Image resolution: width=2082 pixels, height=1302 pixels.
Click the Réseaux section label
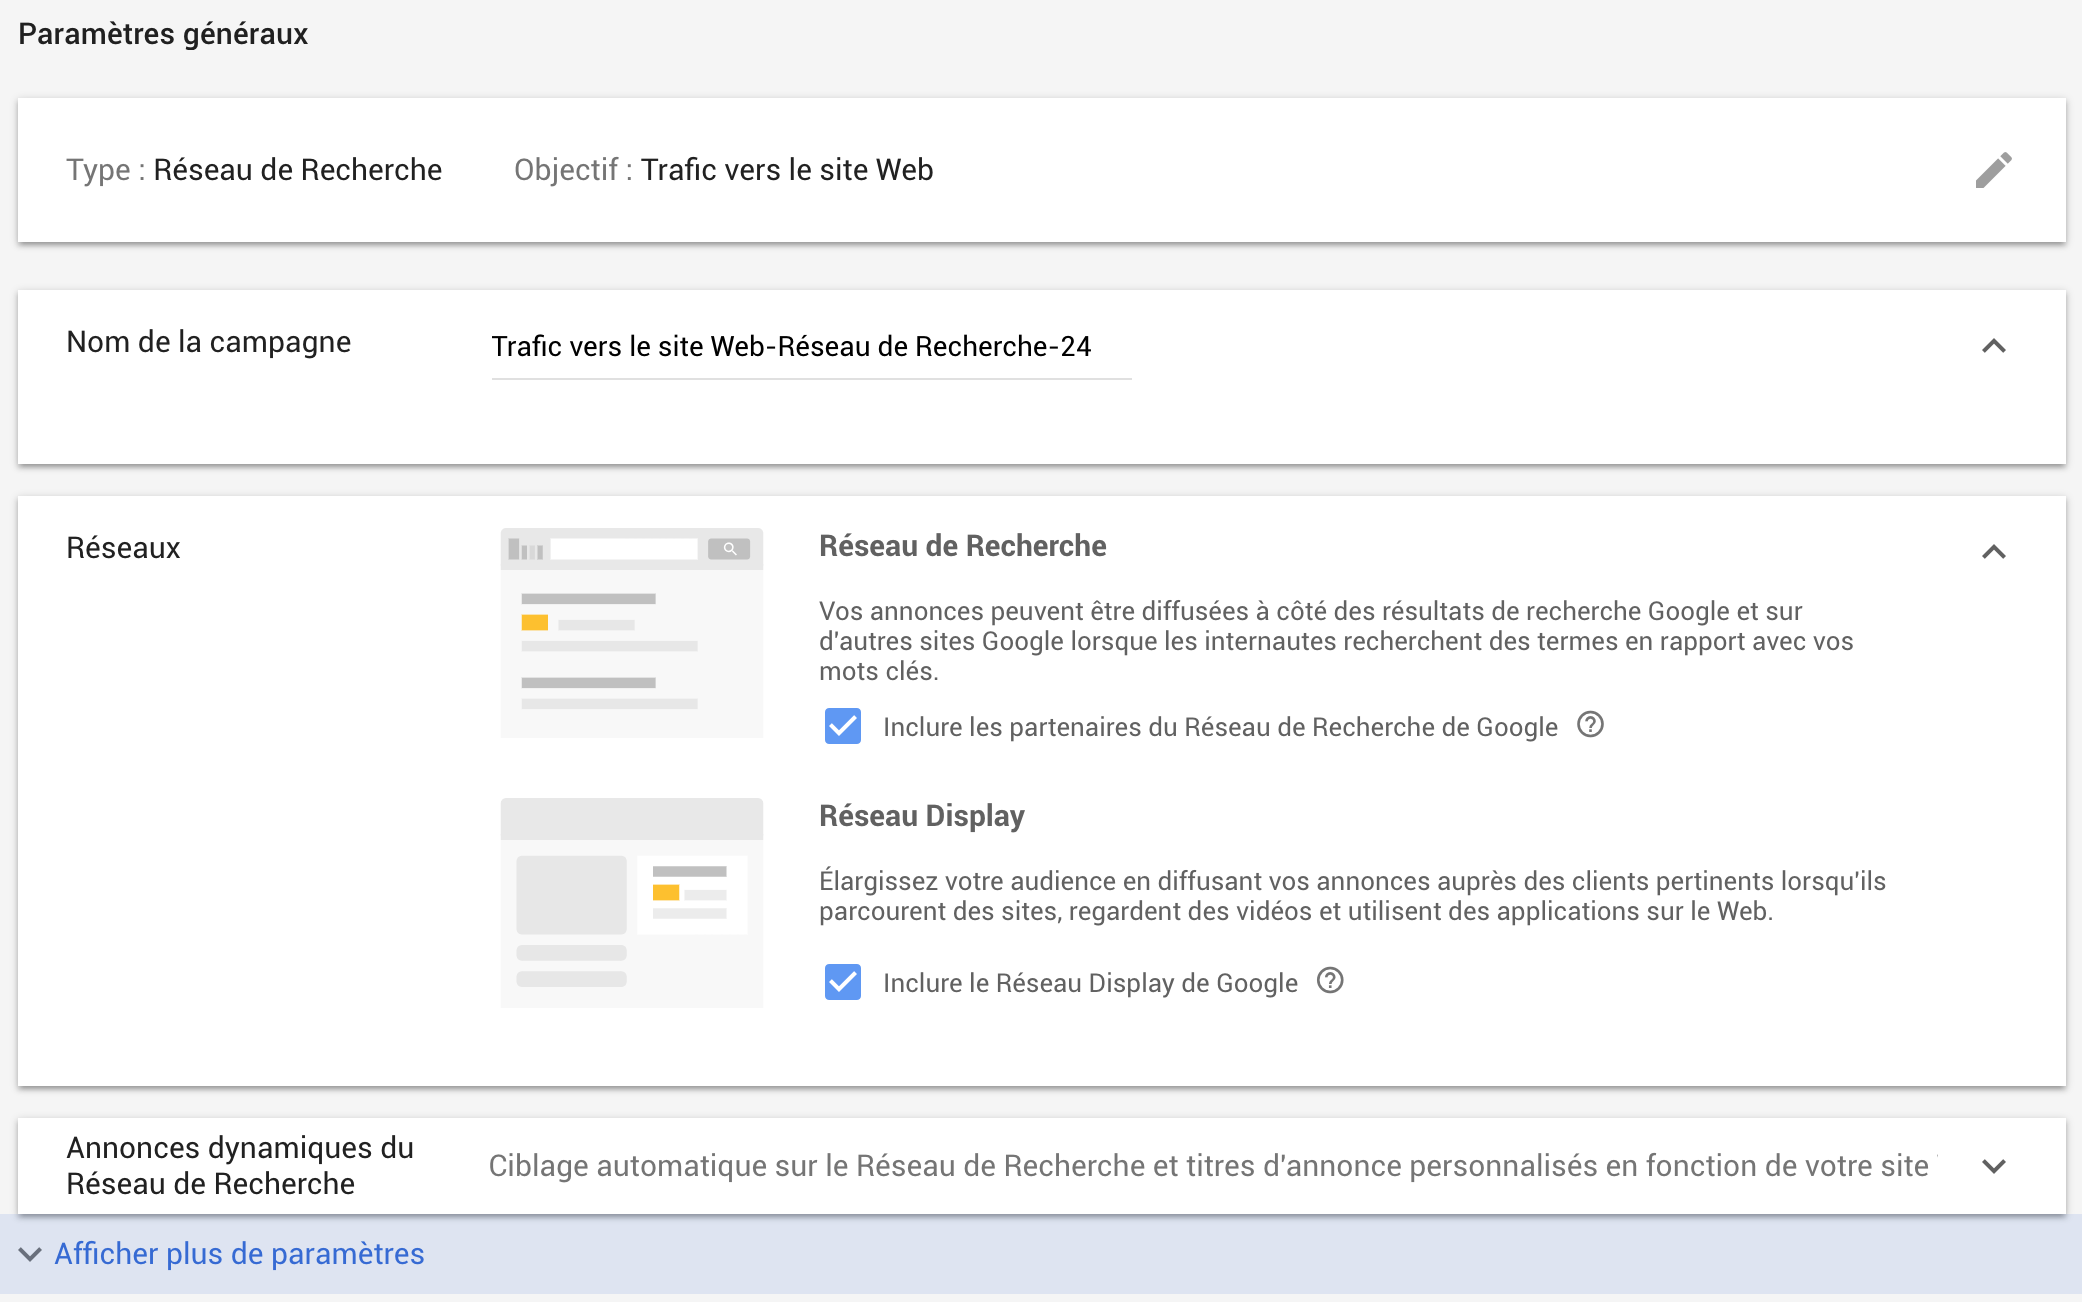123,548
